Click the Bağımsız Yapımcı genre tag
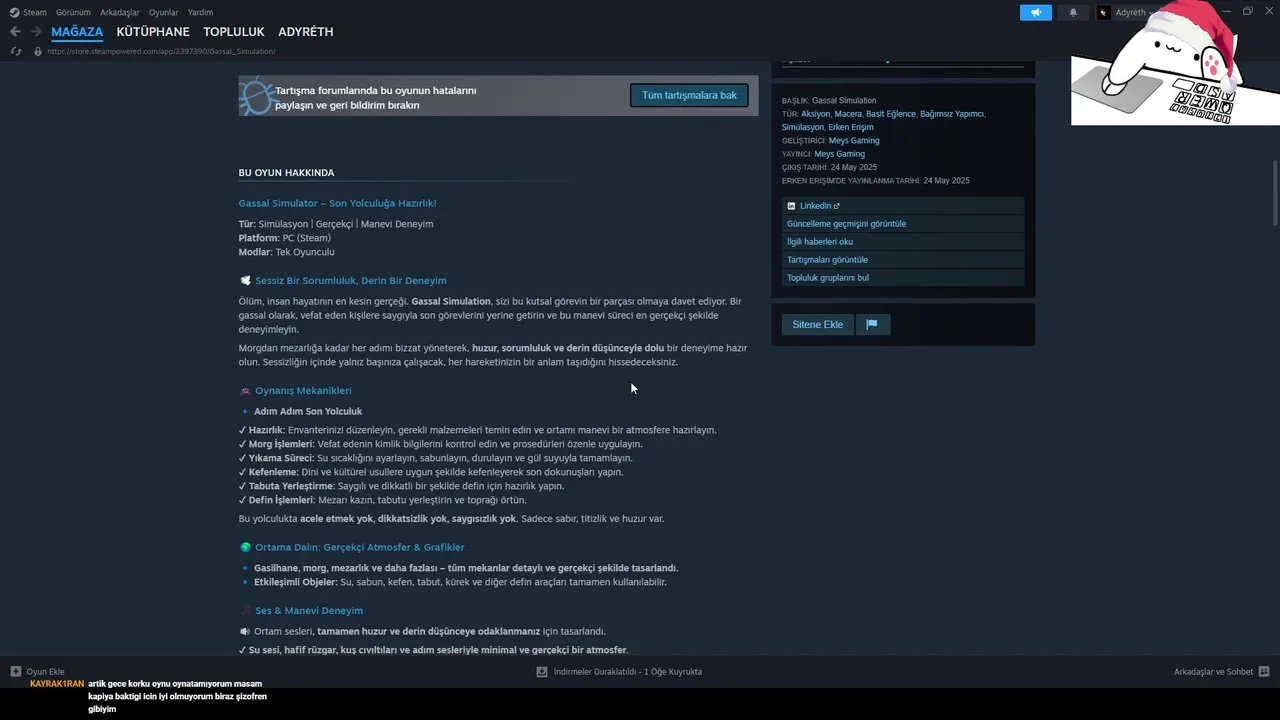1280x720 pixels. tap(952, 114)
